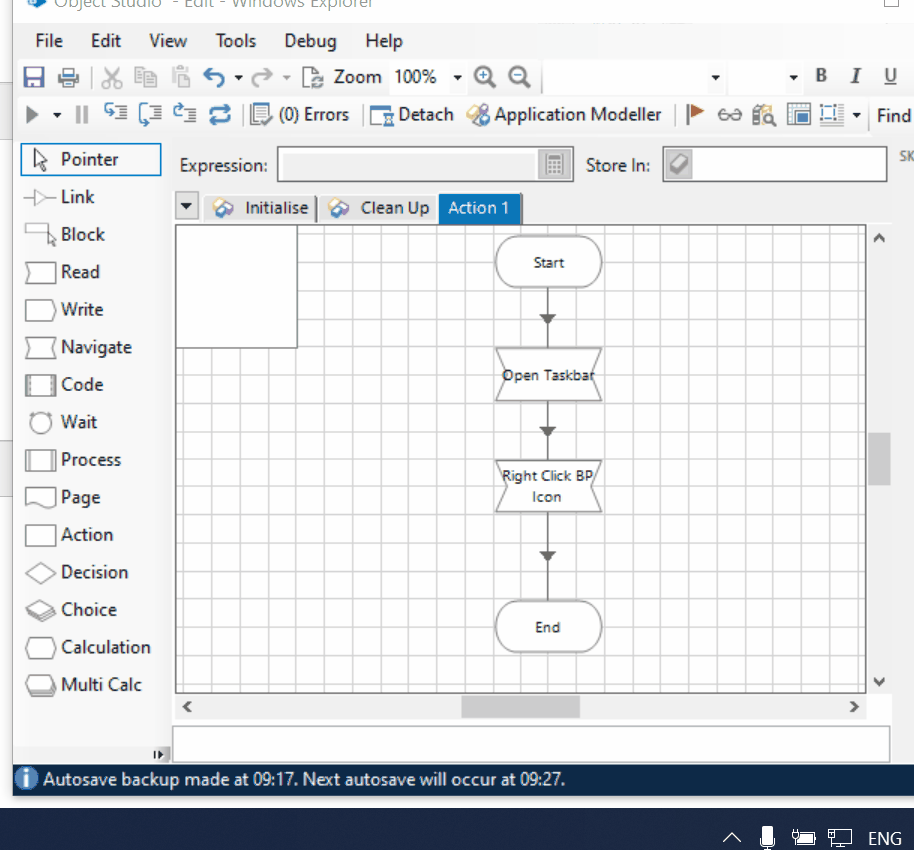
Task: Select the Decision stage tool
Action: click(80, 572)
